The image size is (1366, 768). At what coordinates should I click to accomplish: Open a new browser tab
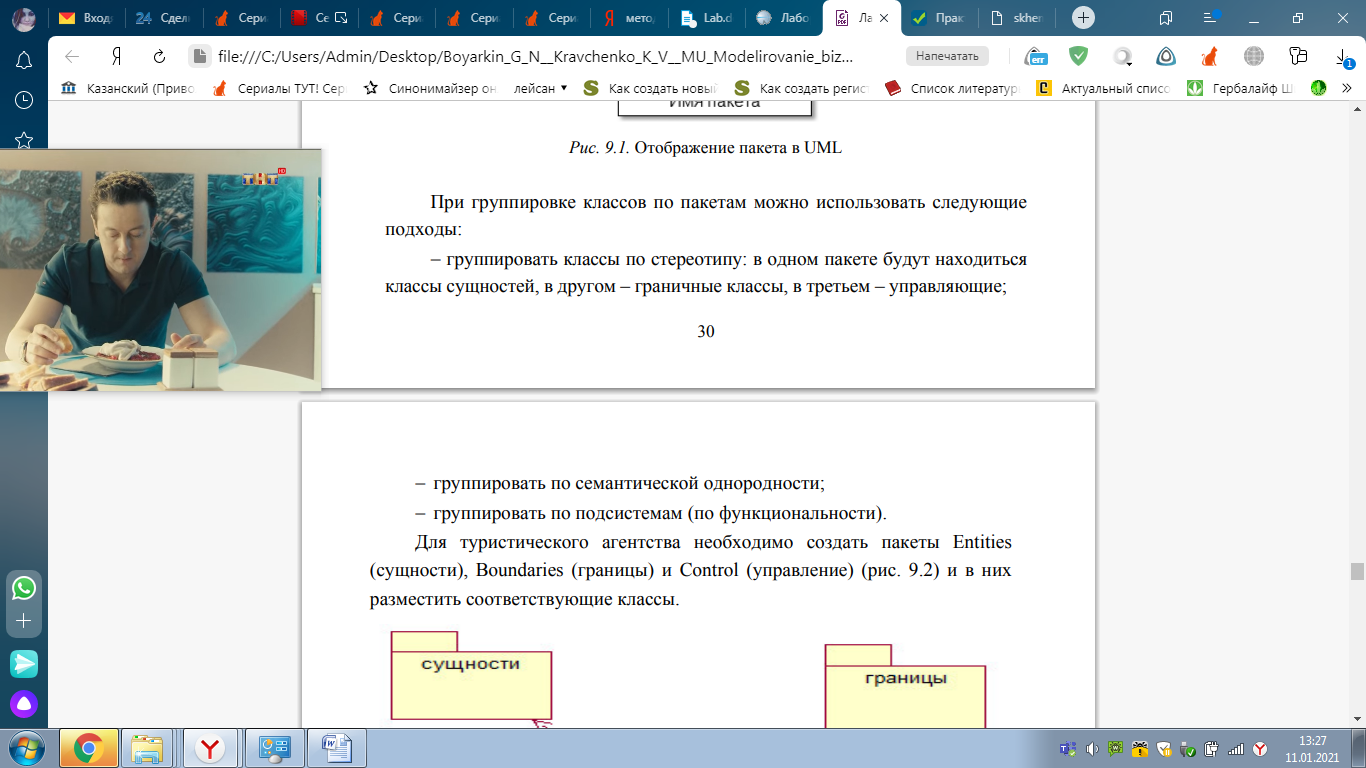pyautogui.click(x=1083, y=18)
